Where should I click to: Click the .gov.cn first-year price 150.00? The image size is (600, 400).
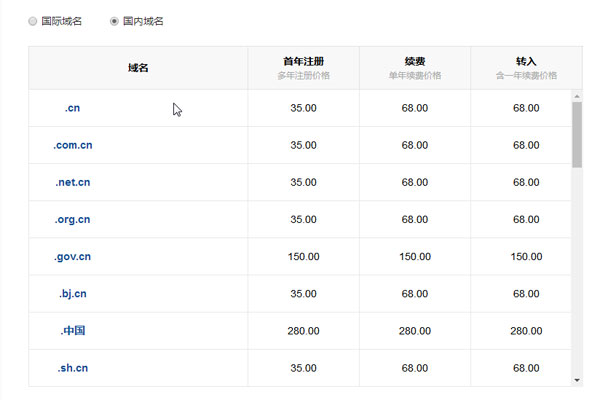[x=303, y=256]
